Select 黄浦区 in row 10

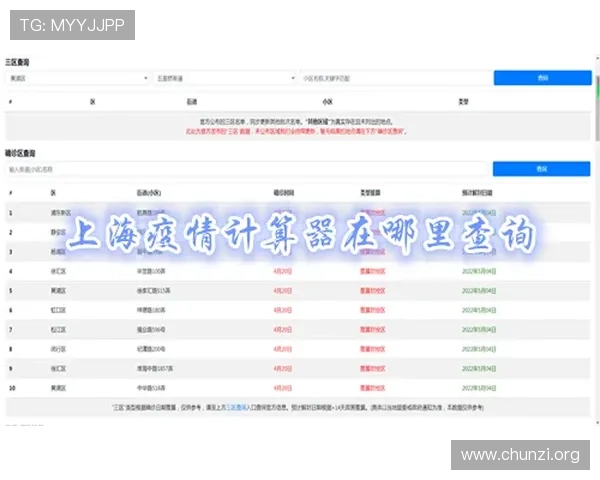point(58,388)
